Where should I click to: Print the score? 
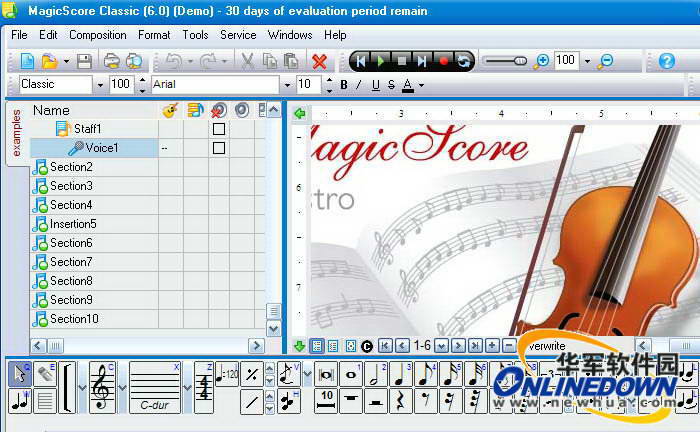tap(112, 61)
